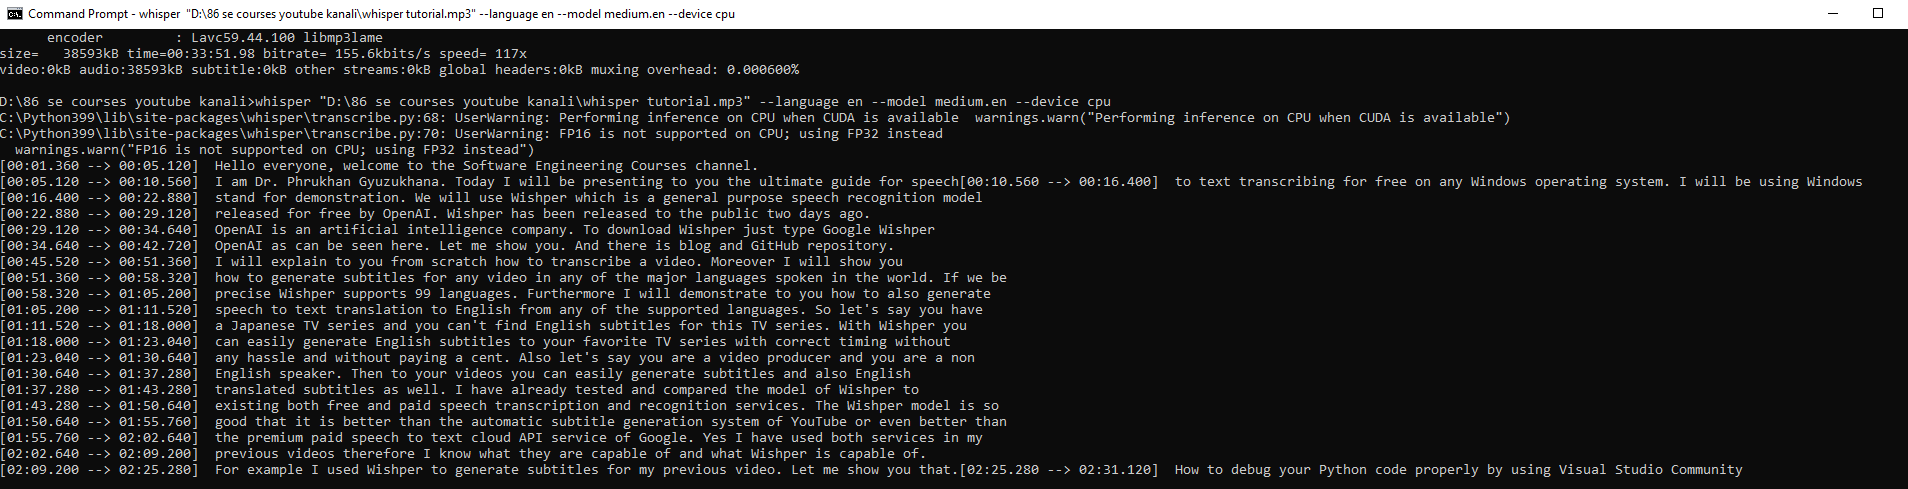The image size is (1908, 489).
Task: Click the [00:01.360 --> 00:05.120] timestamp
Action: (99, 166)
